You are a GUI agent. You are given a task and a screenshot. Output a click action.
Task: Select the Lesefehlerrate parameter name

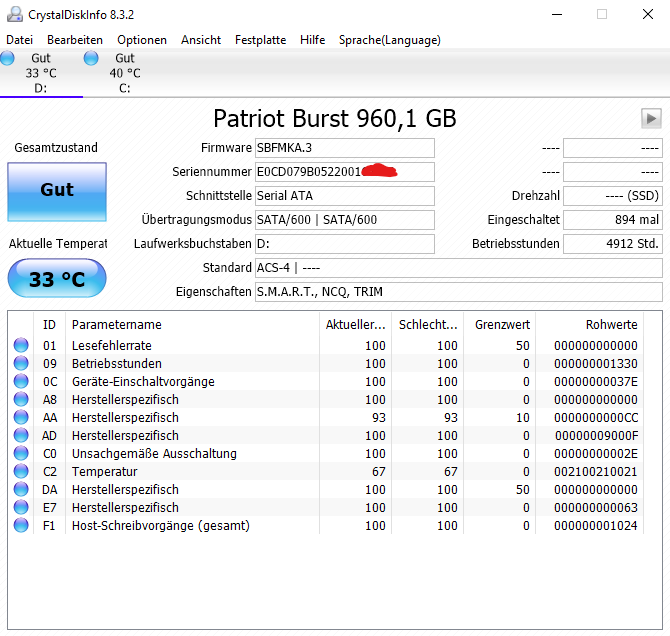click(112, 345)
